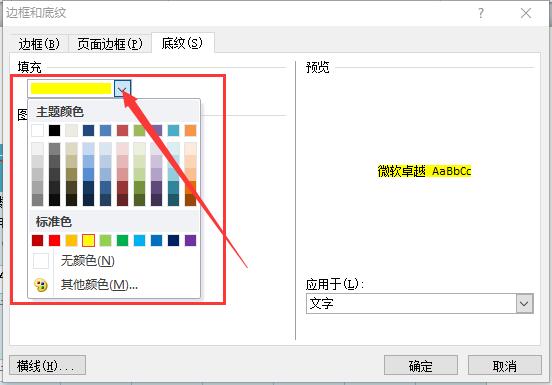Pick red theme color swatch in top row

[x=123, y=130]
